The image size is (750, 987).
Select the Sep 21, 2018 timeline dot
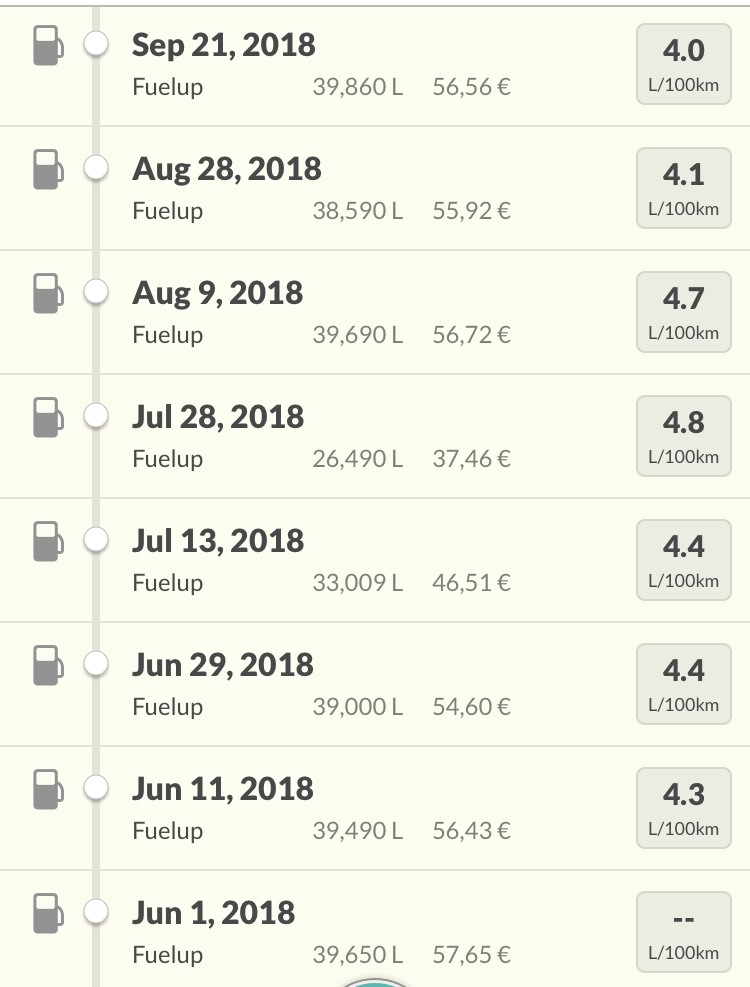96,45
